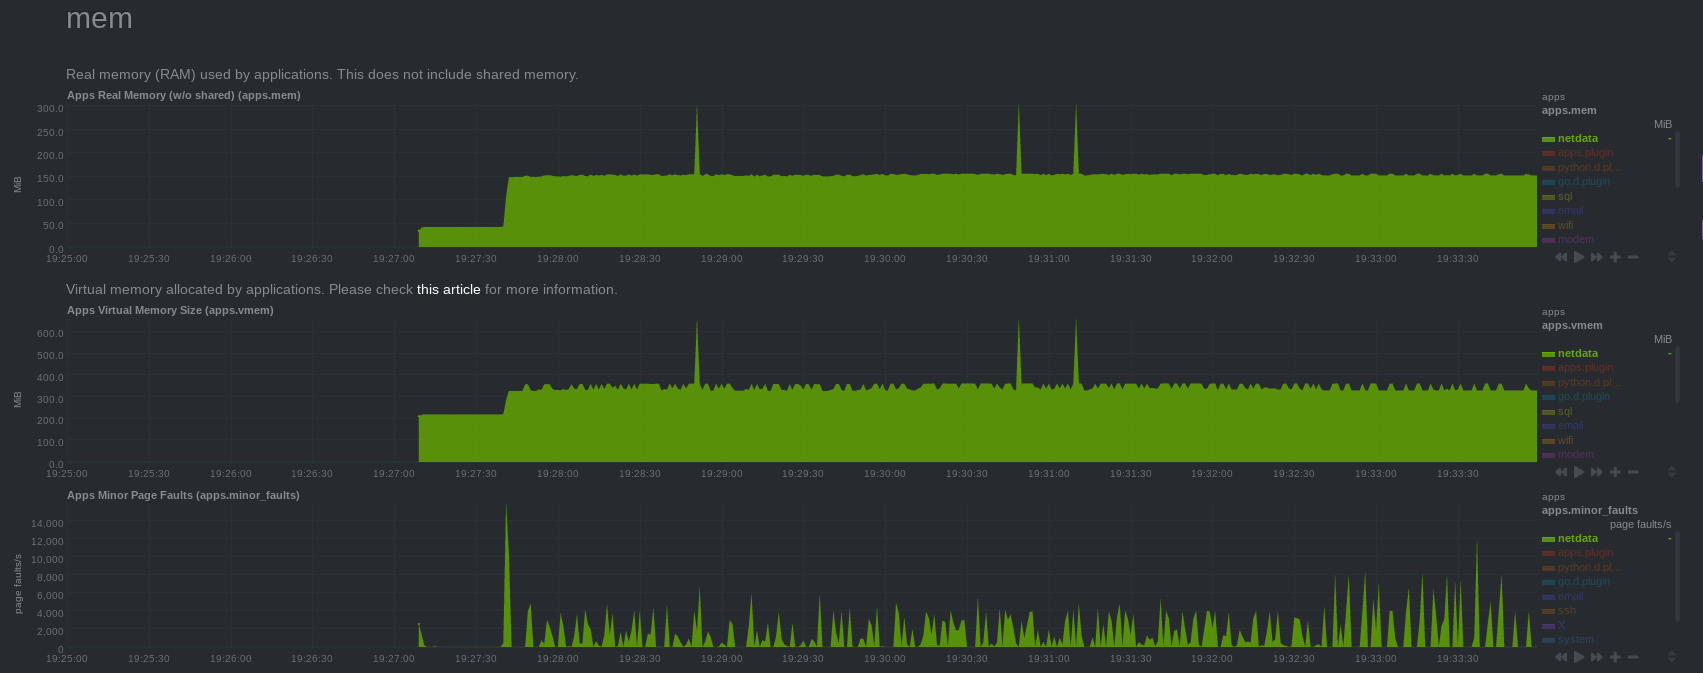Toggle sql dimension in apps.vmem legend
1703x673 pixels.
(1565, 411)
